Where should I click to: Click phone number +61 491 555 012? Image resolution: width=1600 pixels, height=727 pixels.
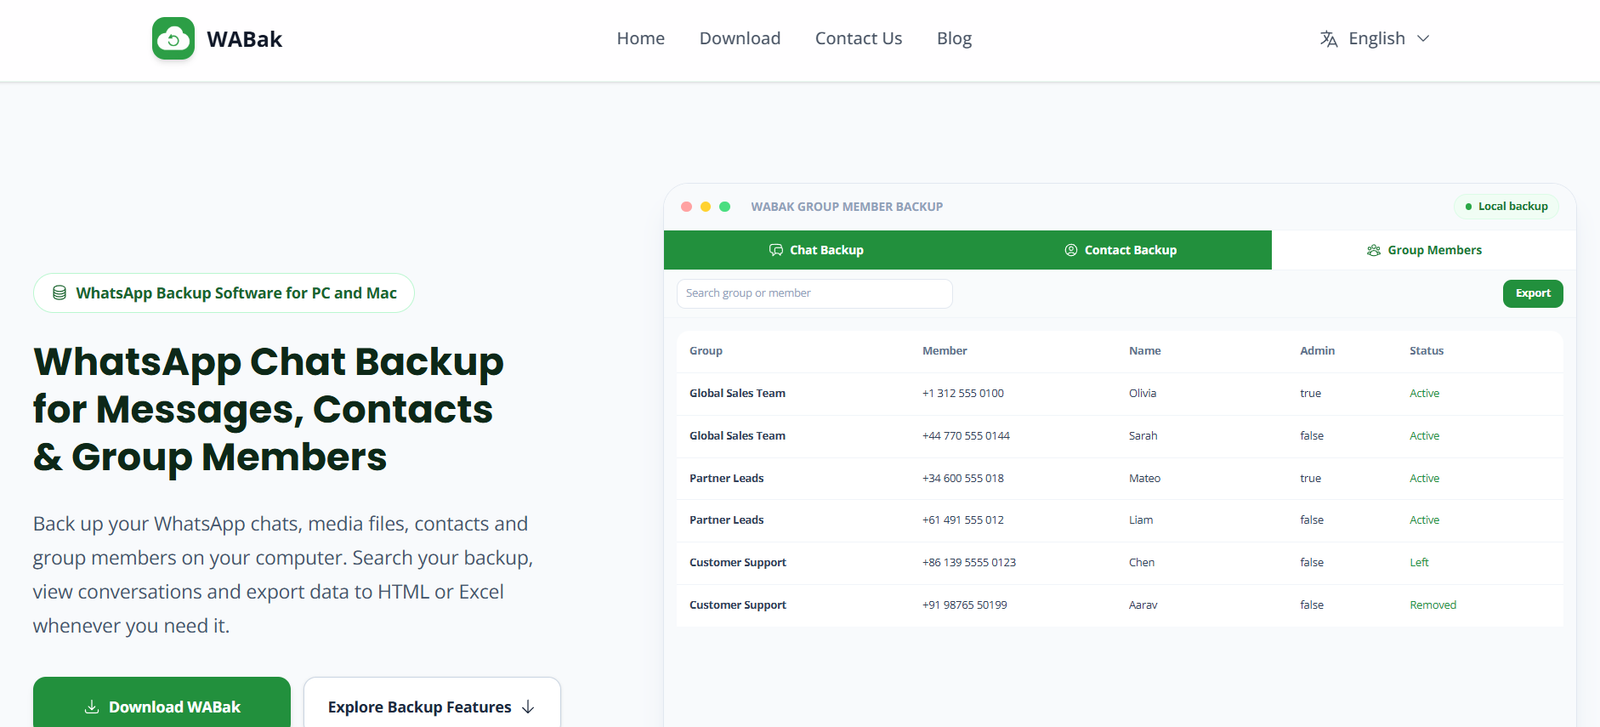point(963,520)
